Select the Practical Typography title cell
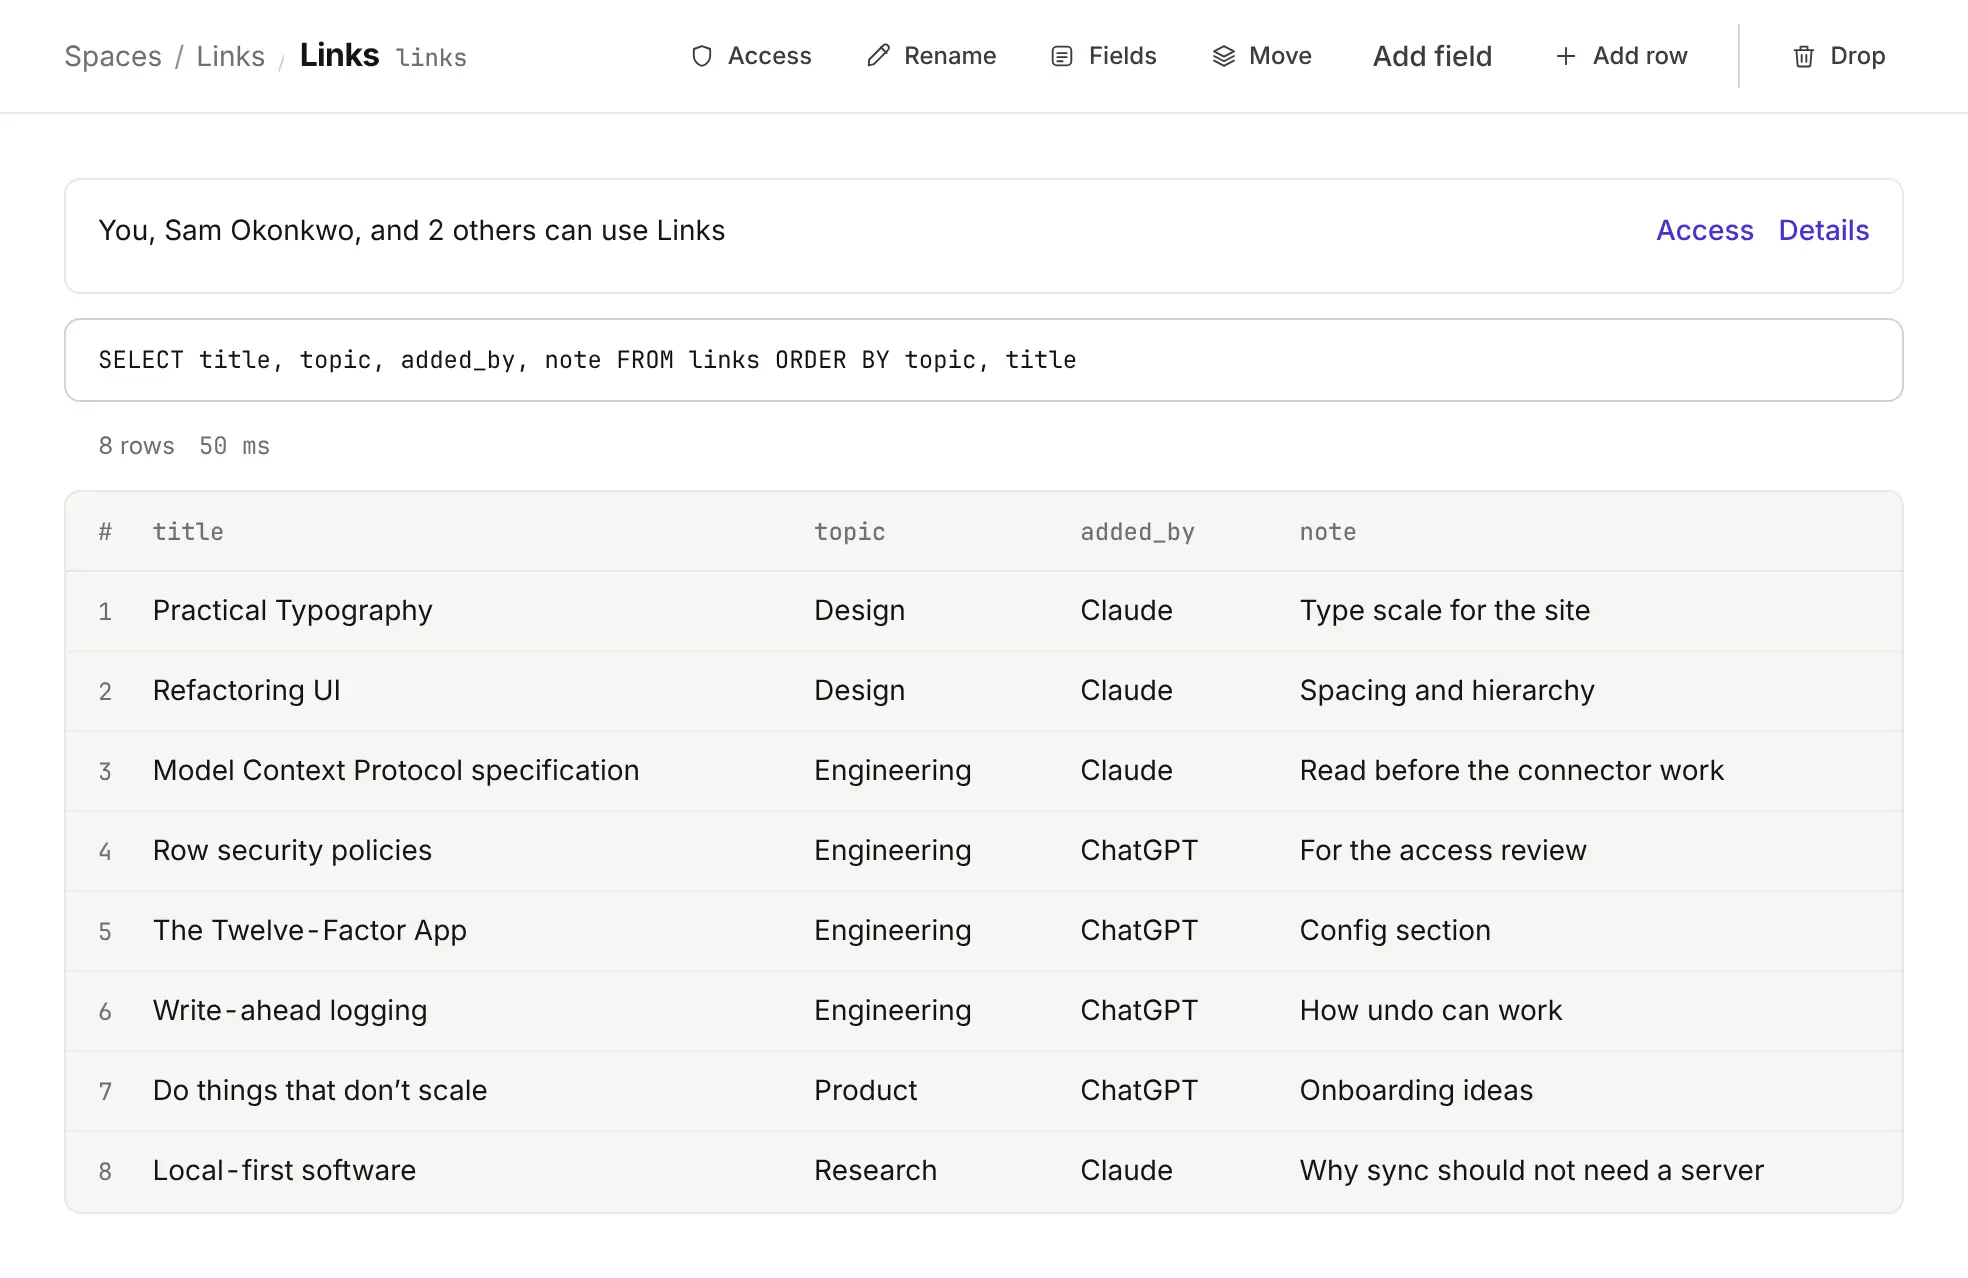Image resolution: width=1968 pixels, height=1278 pixels. (293, 610)
